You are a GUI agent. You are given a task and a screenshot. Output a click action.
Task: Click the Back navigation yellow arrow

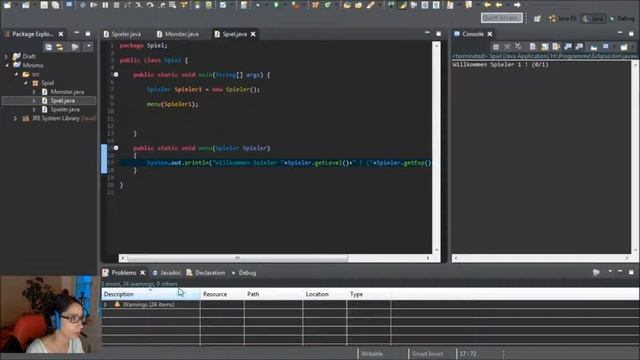point(499,5)
